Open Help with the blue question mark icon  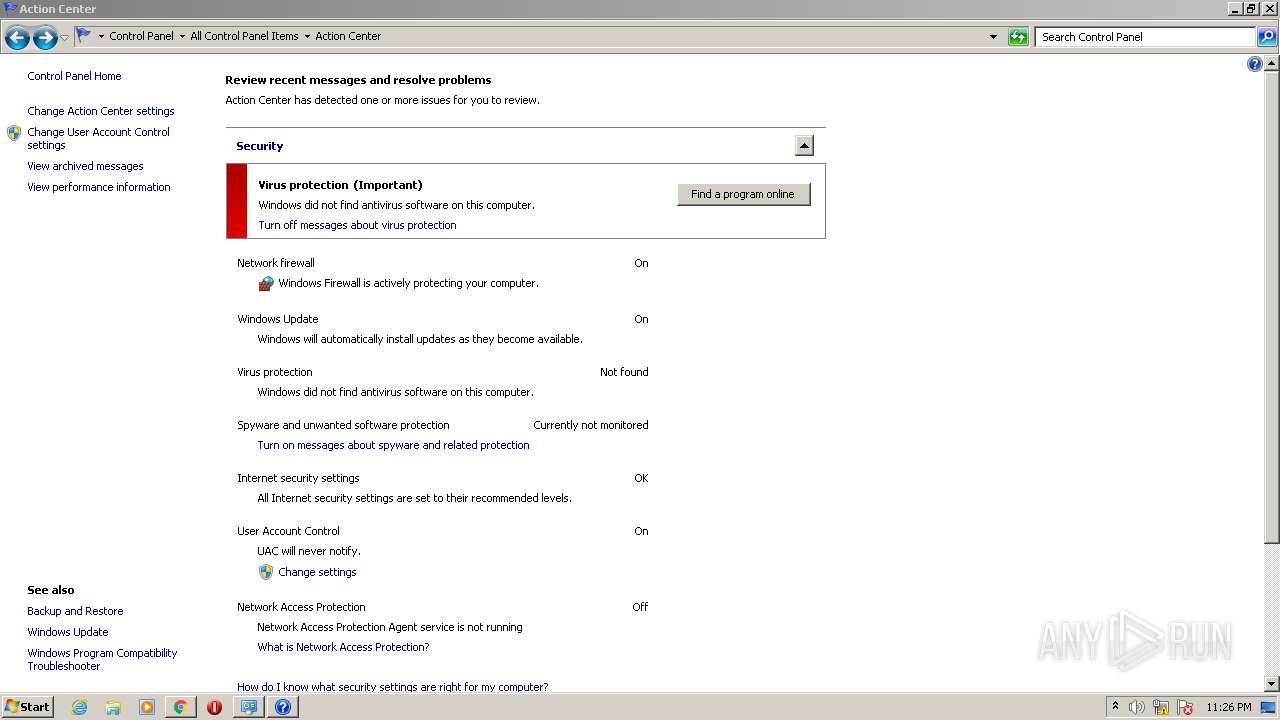pos(1255,64)
